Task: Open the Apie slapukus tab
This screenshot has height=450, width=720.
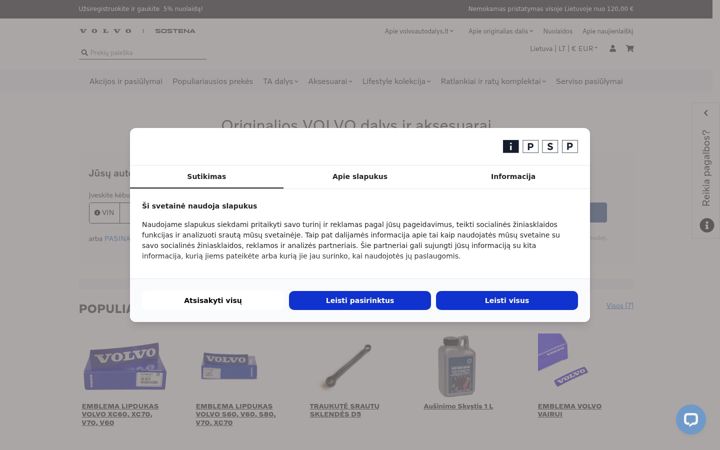Action: [360, 176]
